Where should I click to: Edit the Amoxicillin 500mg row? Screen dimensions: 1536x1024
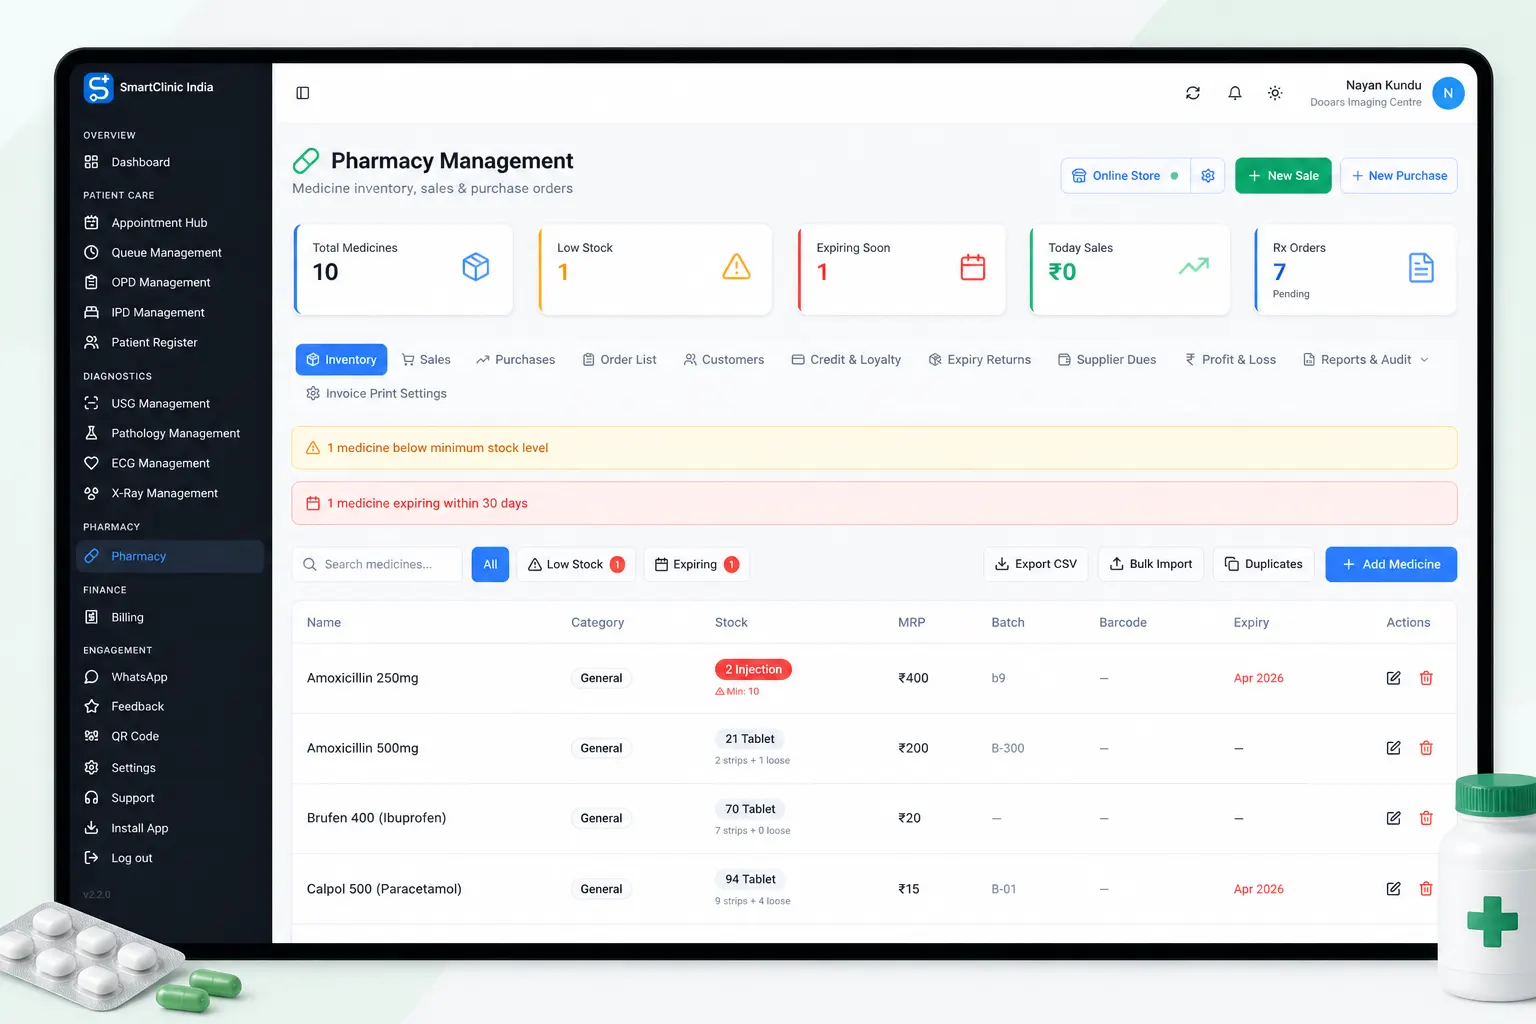click(x=1393, y=748)
